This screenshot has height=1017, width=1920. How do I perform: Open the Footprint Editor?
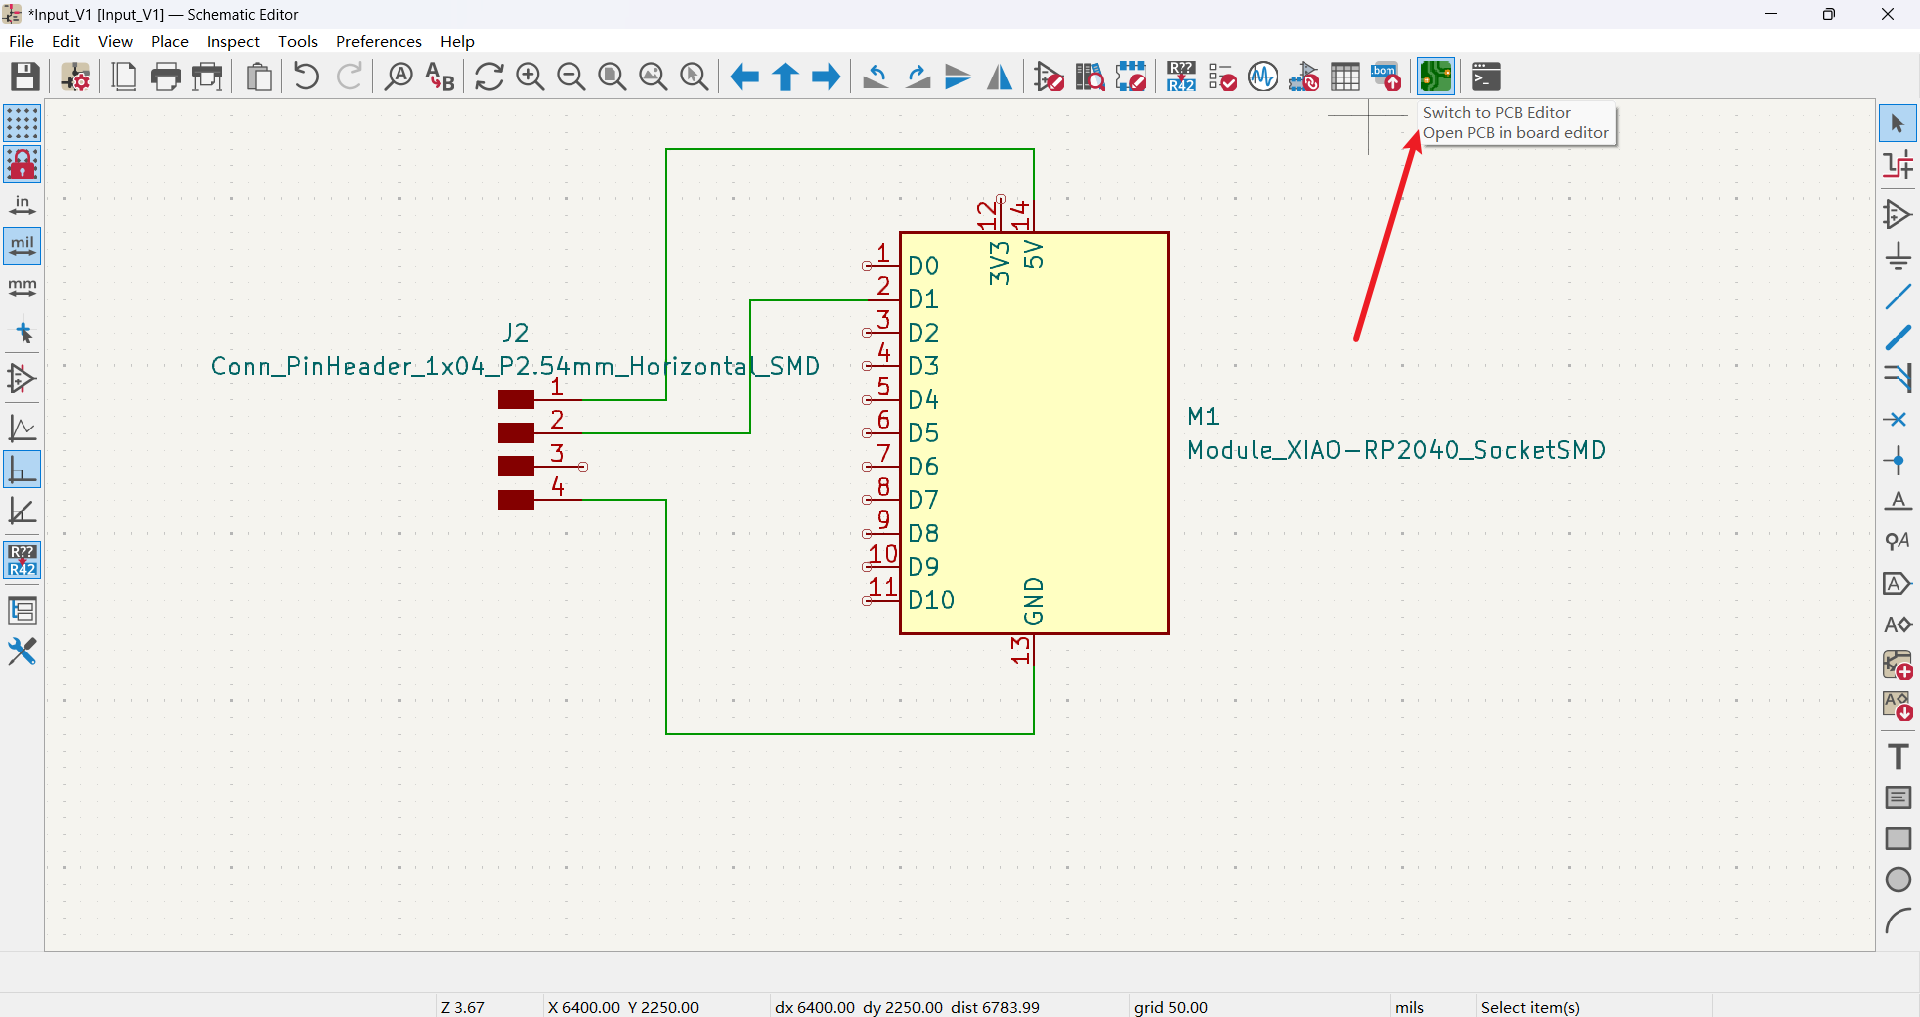tap(1131, 76)
